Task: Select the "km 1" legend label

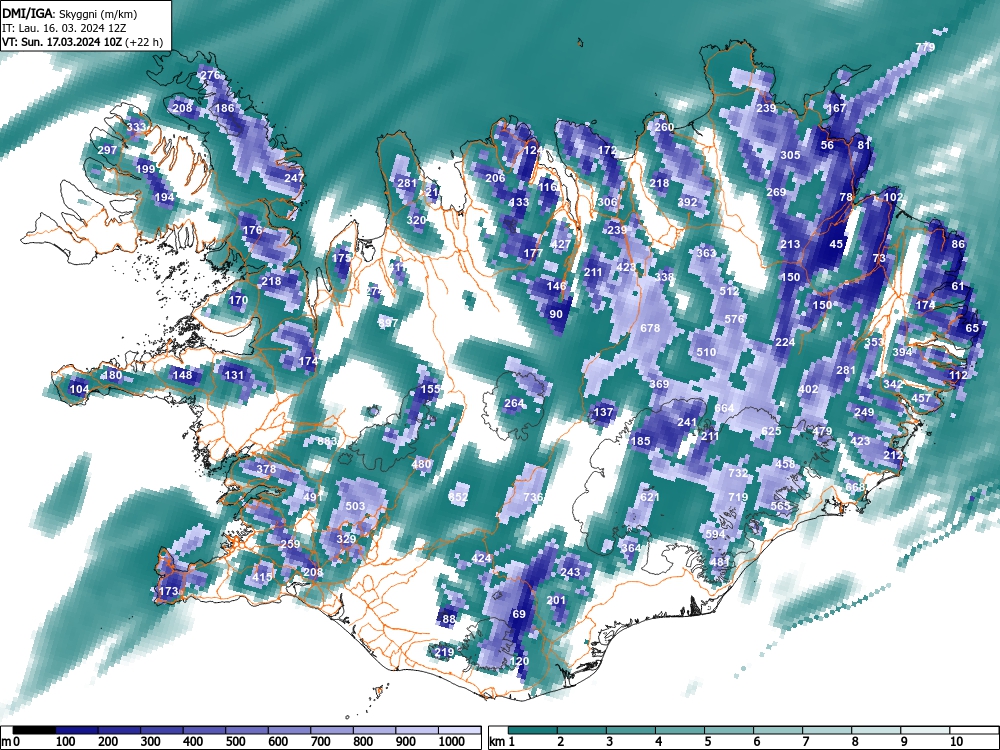Action: pyautogui.click(x=502, y=742)
